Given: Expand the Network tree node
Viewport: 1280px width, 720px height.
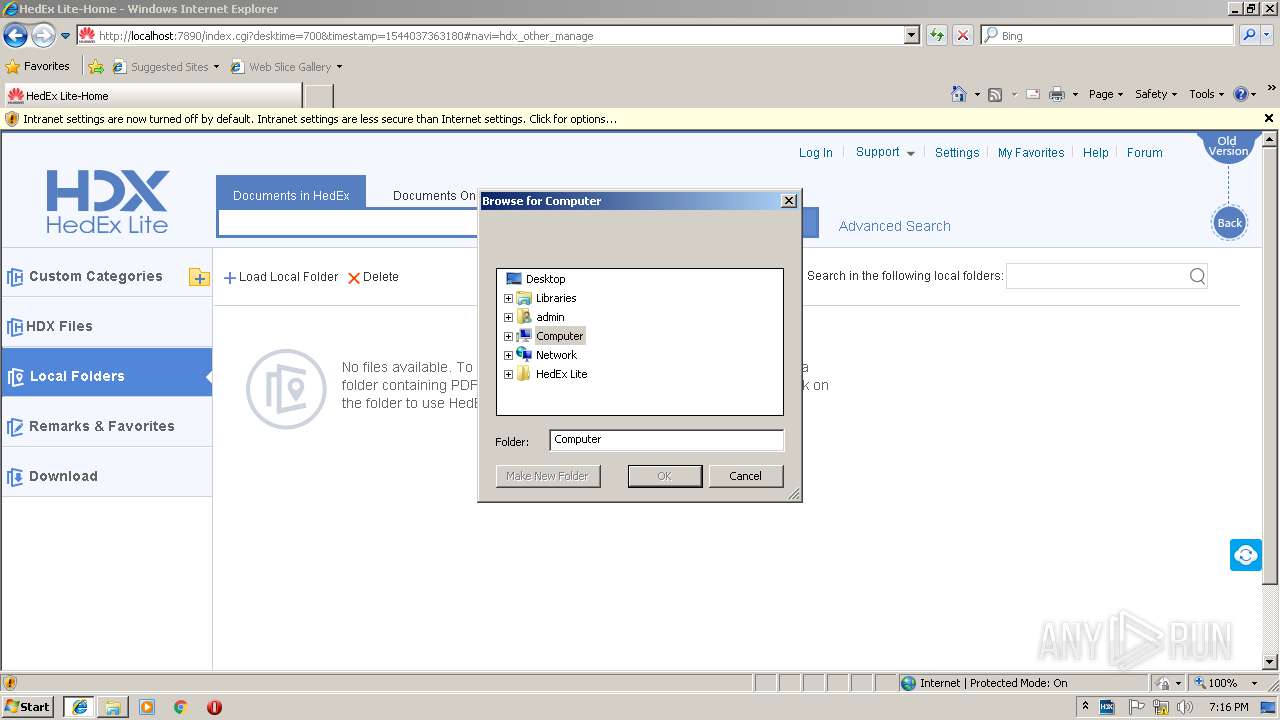Looking at the screenshot, I should pos(508,355).
